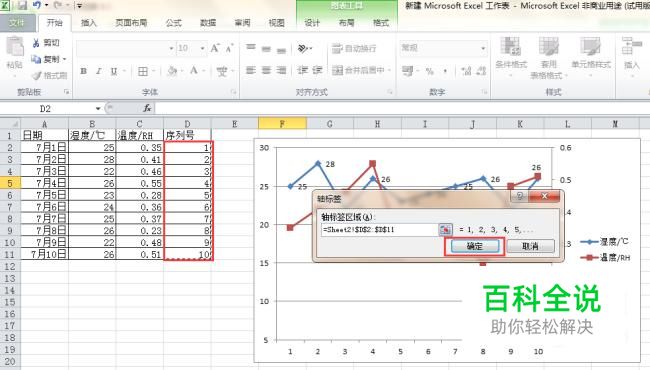
Task: Click the Fill Color bucket icon
Action: click(172, 71)
